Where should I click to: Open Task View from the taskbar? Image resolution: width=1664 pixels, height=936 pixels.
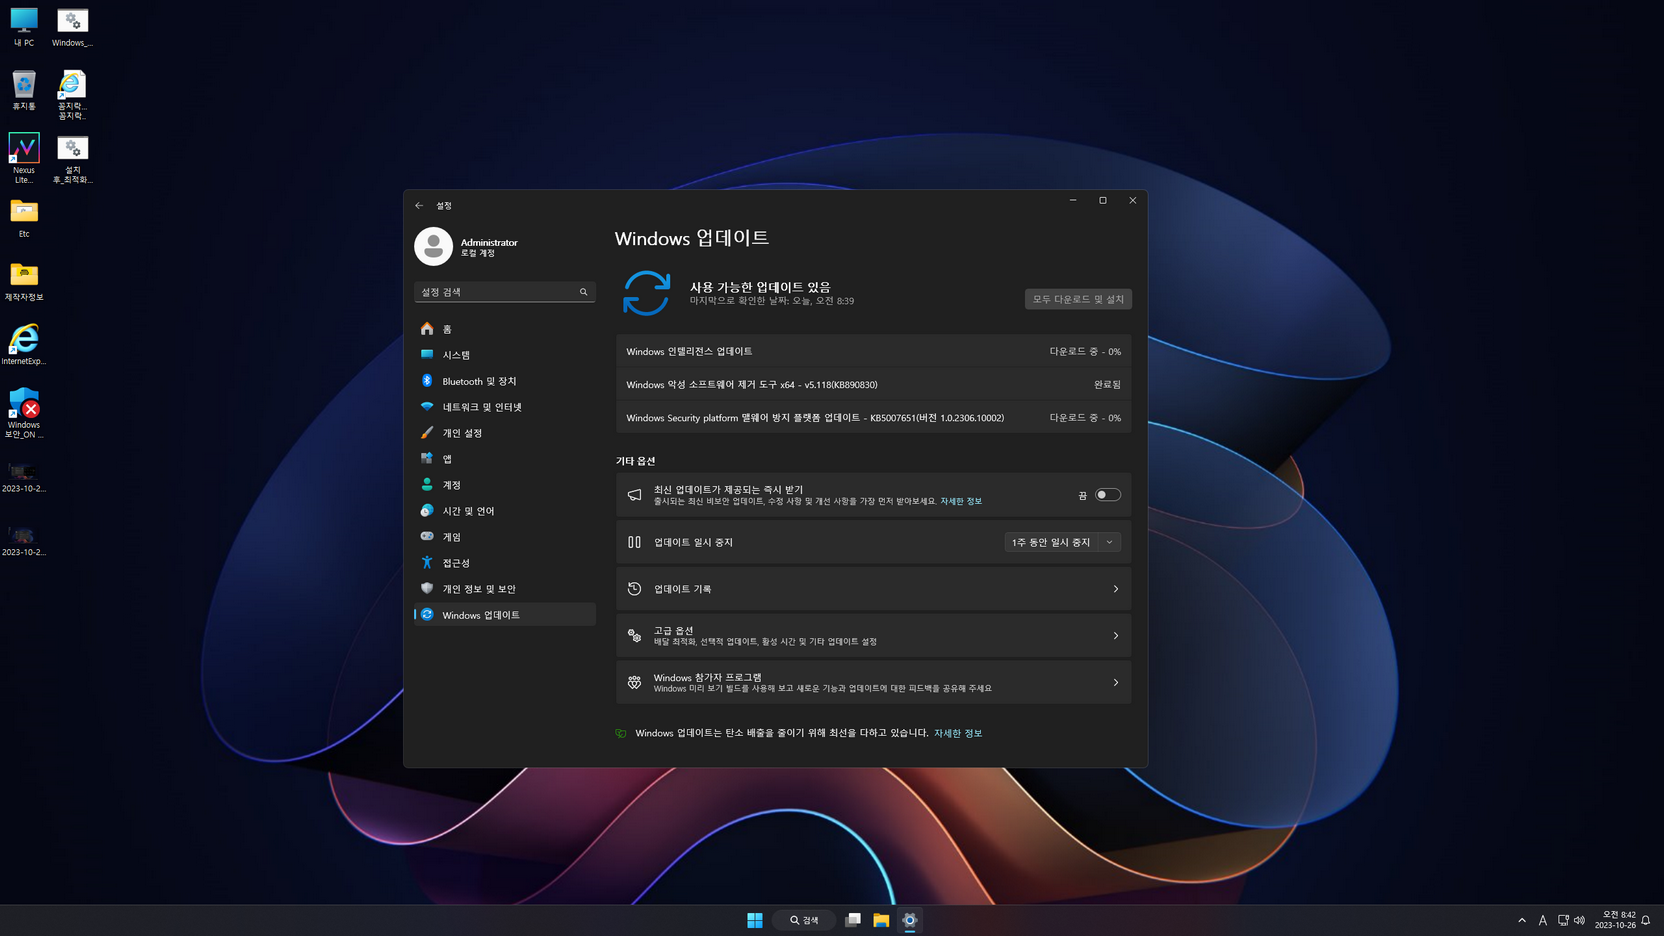coord(853,920)
